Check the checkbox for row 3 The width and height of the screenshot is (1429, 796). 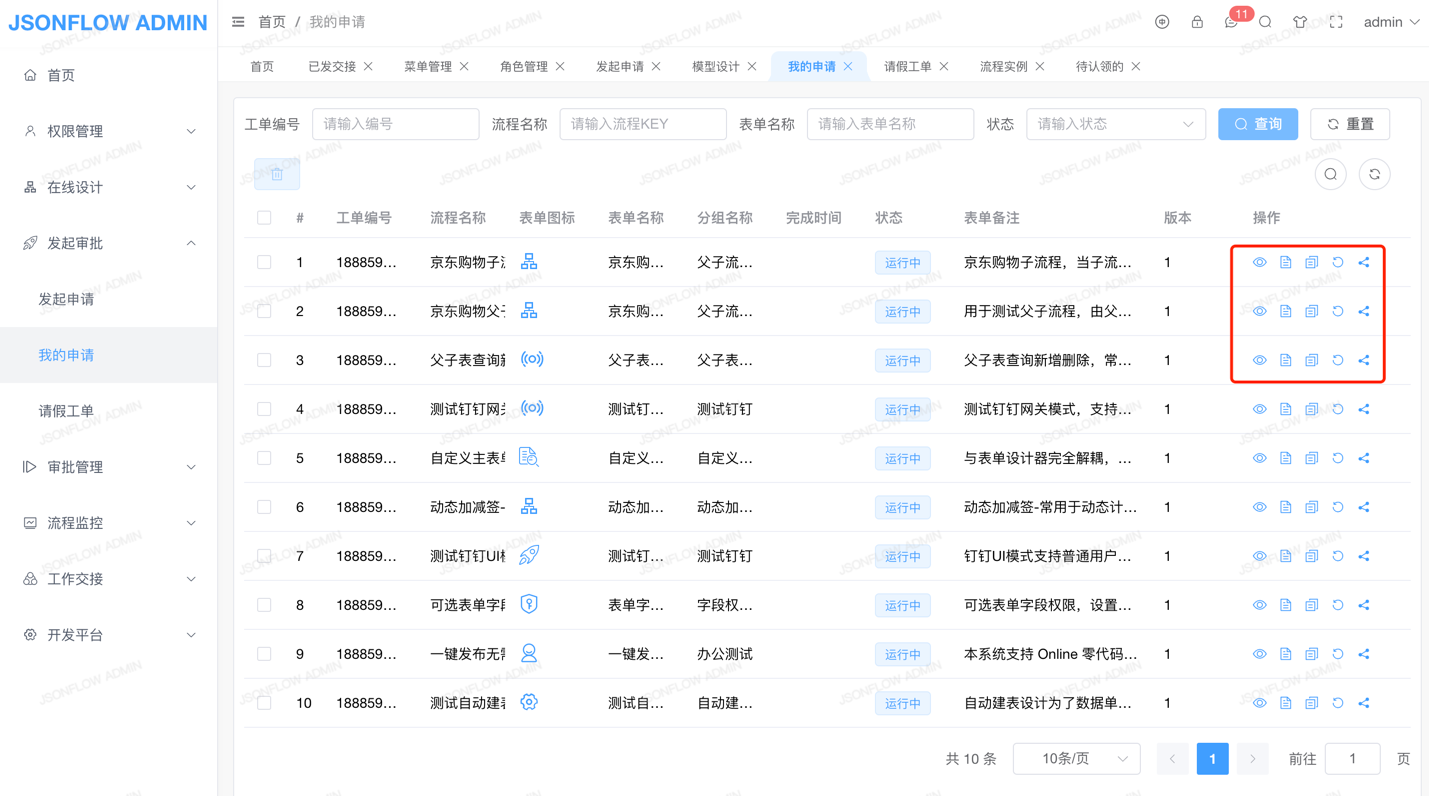click(264, 360)
